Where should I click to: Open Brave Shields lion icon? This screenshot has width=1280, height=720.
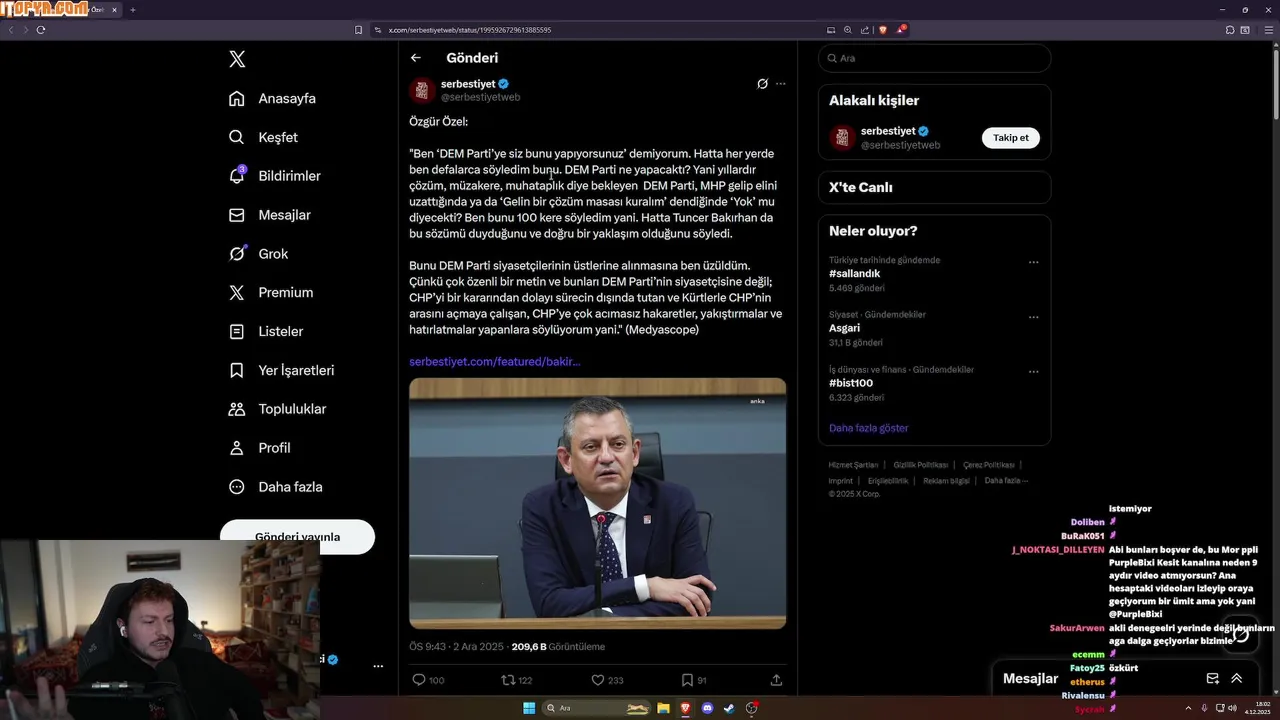(x=882, y=30)
